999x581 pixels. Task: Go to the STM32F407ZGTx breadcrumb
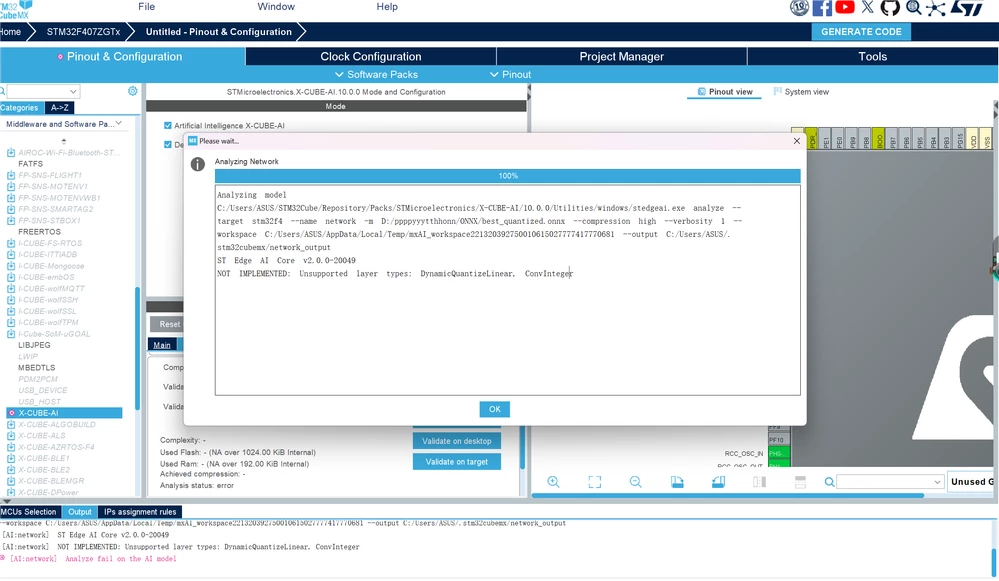(x=83, y=32)
